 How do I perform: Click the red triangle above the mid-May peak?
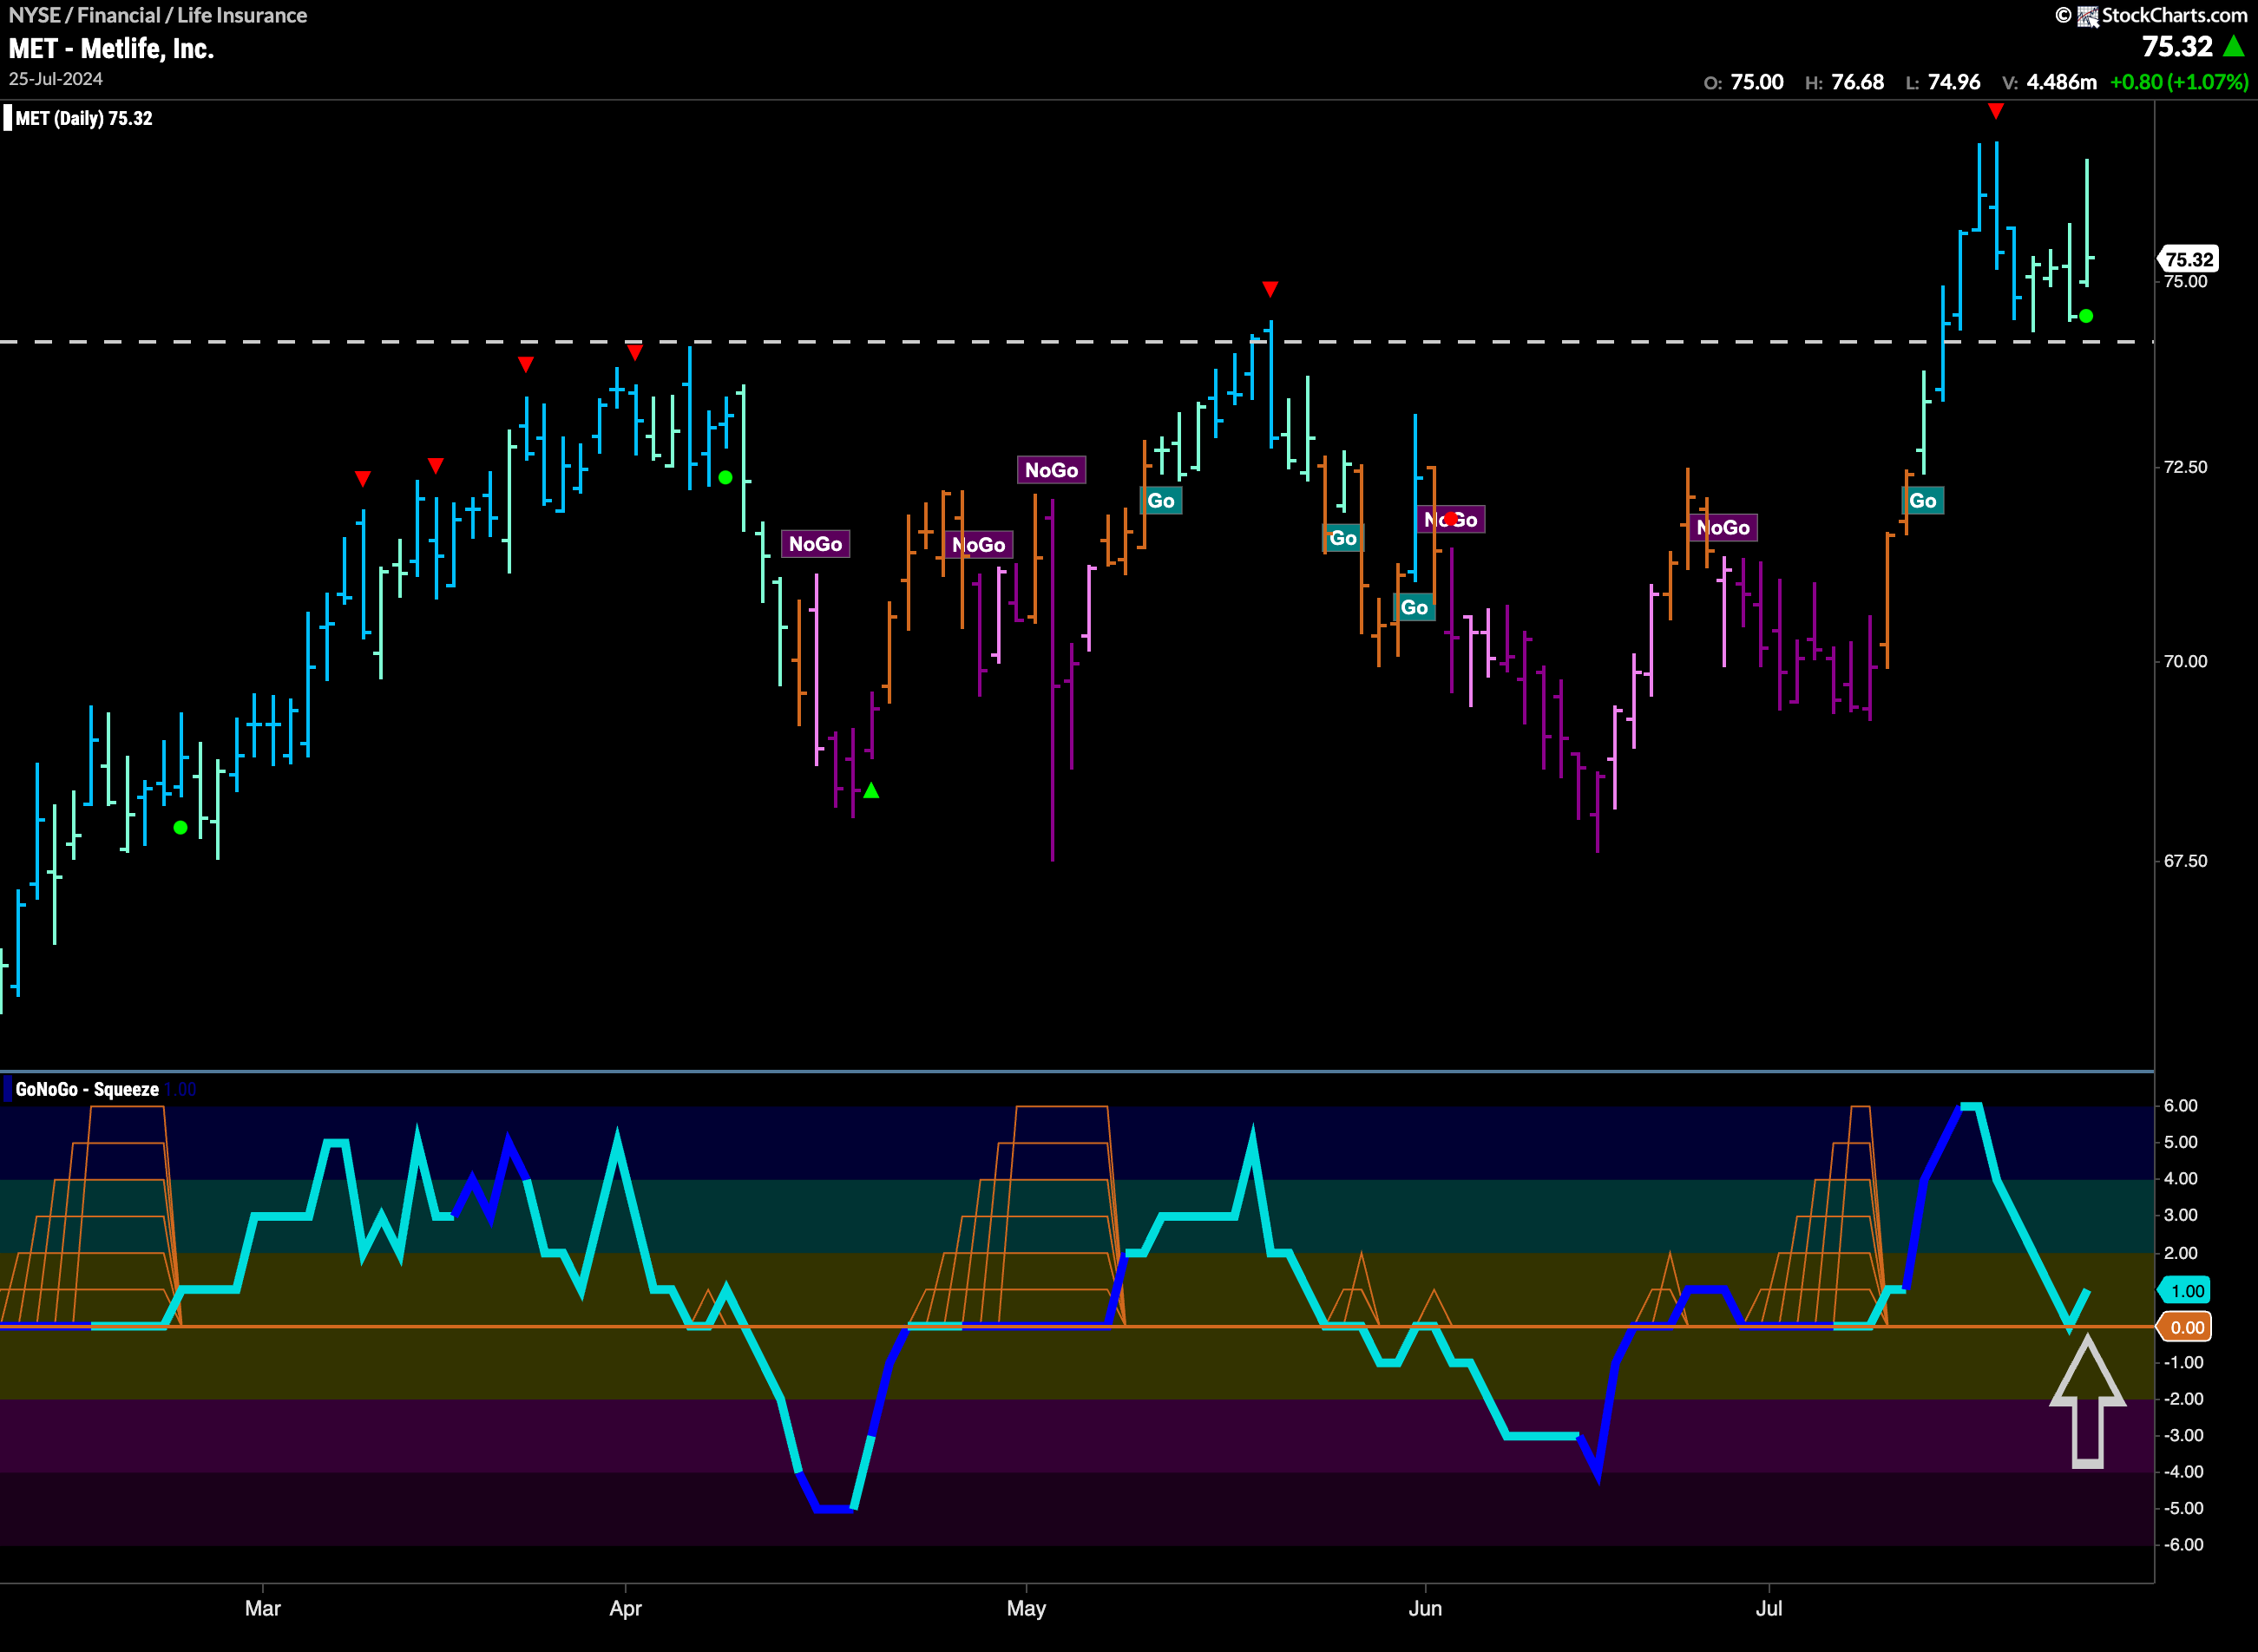[x=1269, y=289]
